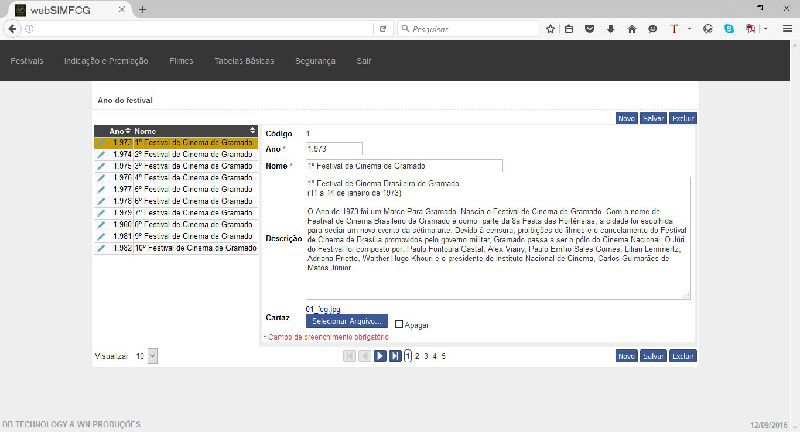Click the edit pencil for the 1974 festival row
This screenshot has width=800, height=432.
click(x=101, y=155)
